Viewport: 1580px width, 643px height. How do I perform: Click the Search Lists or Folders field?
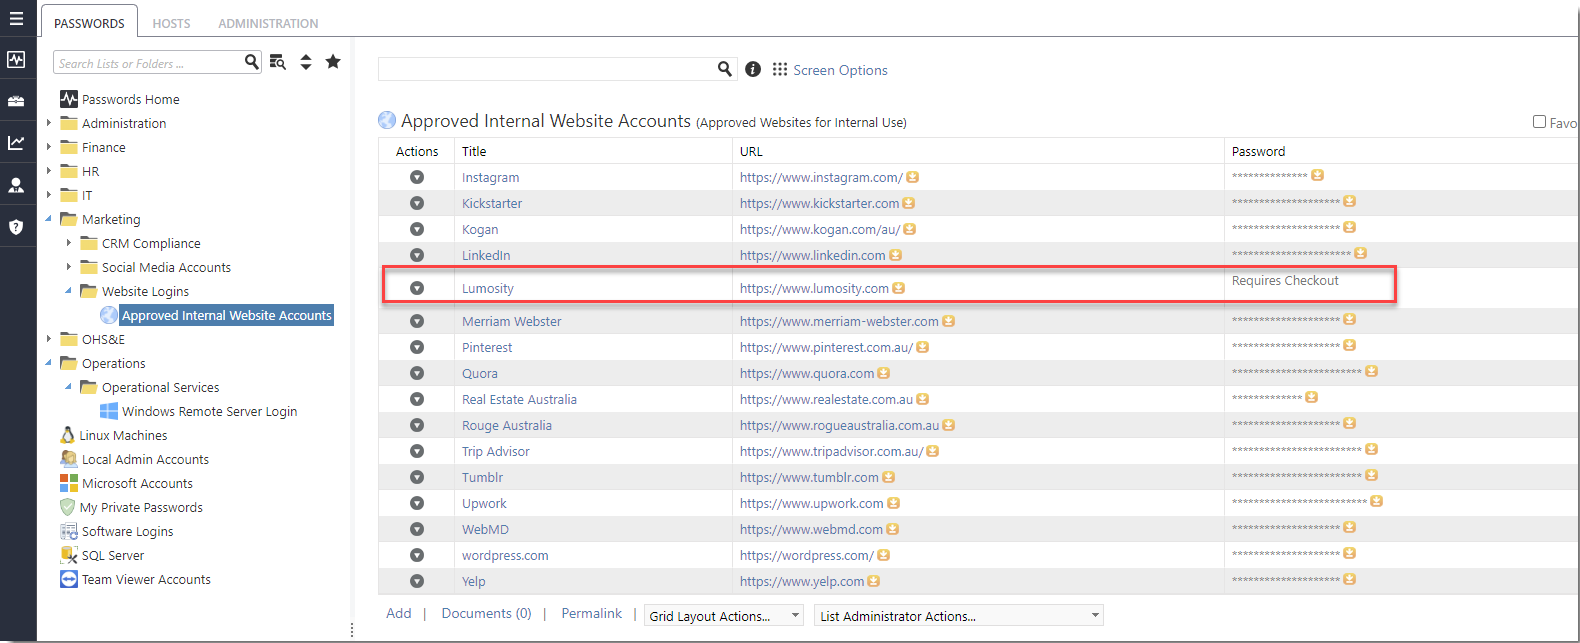148,63
